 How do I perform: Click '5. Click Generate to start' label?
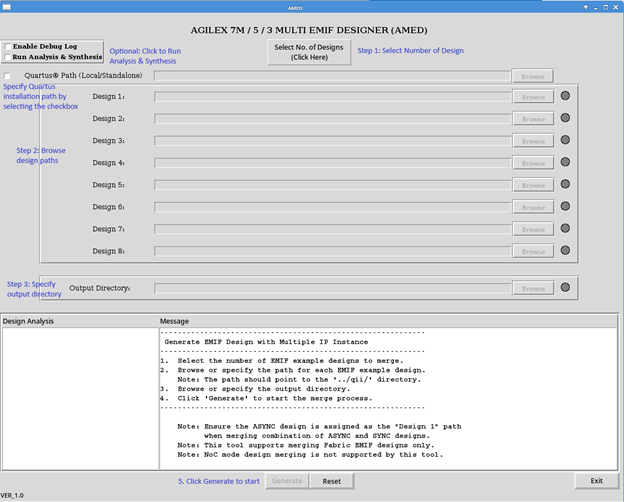pos(218,481)
